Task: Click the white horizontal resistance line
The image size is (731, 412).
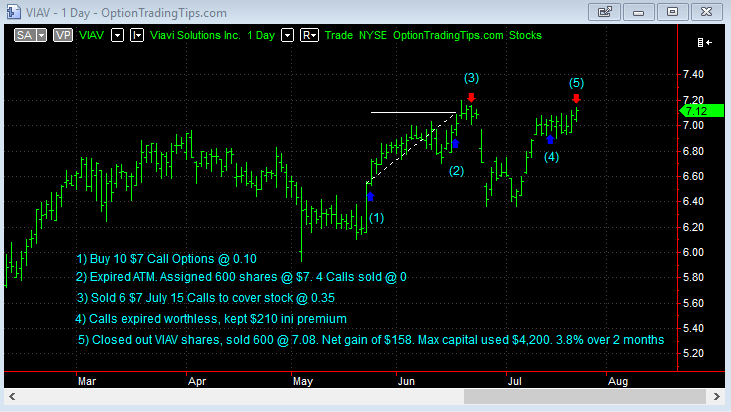Action: [x=413, y=112]
